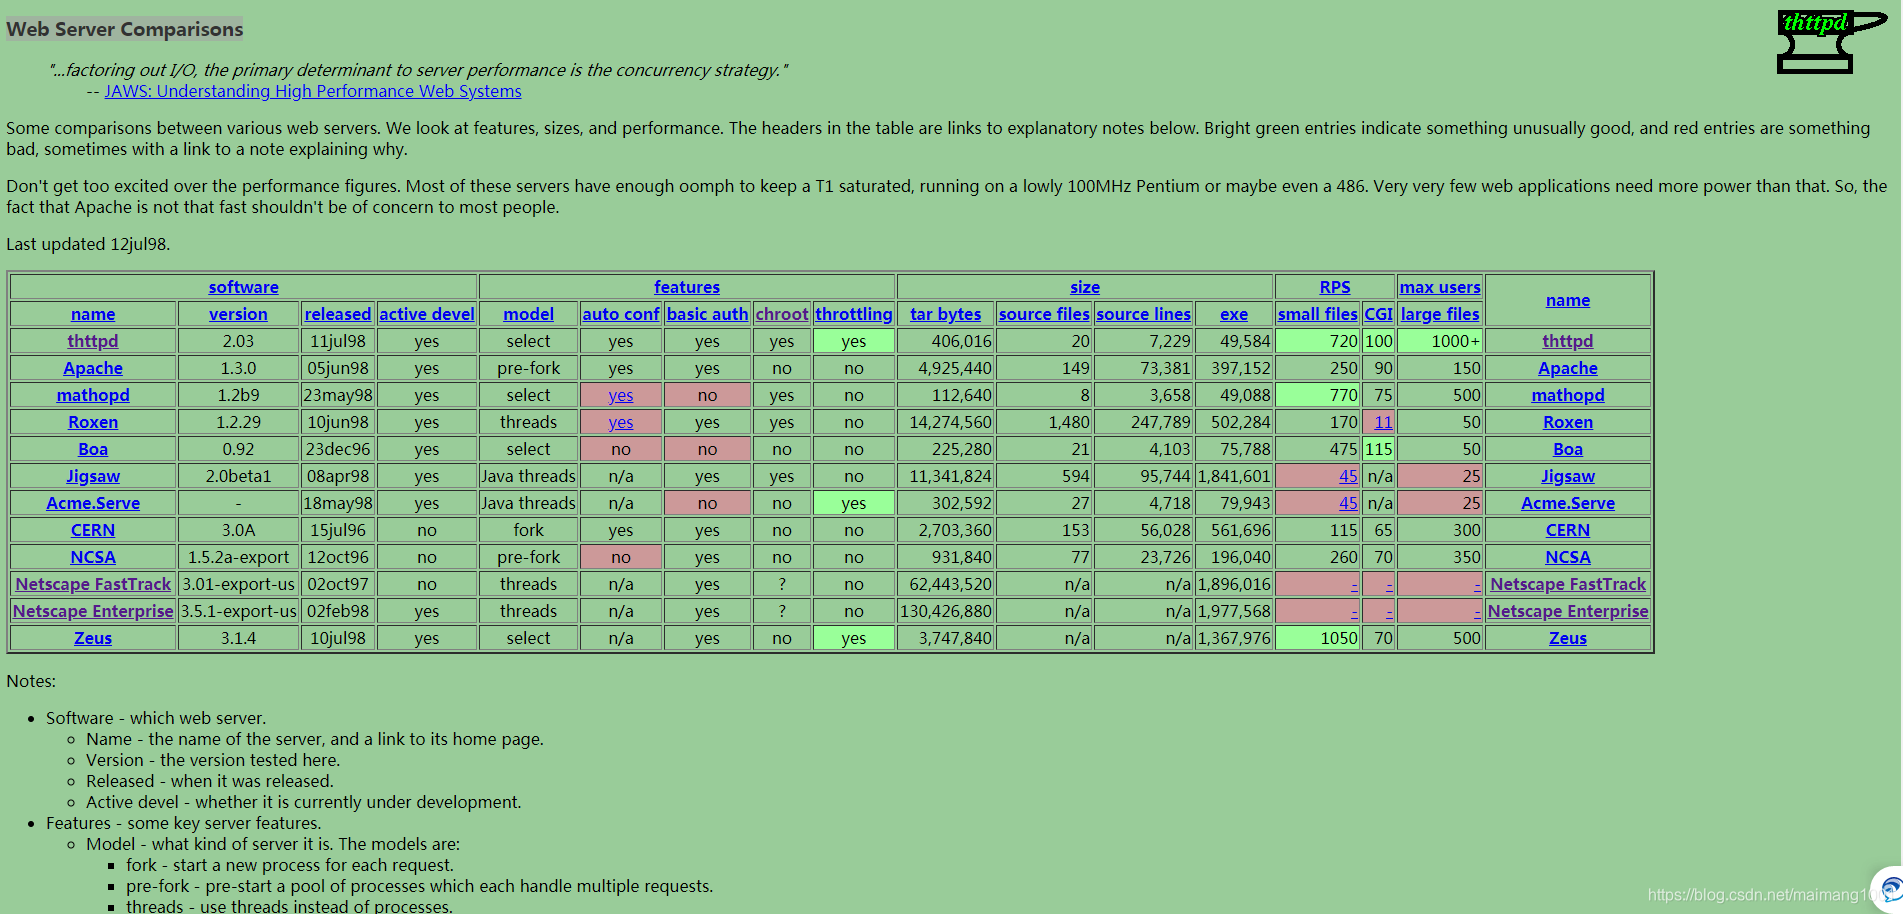Open the features header link
The image size is (1903, 914).
687,287
